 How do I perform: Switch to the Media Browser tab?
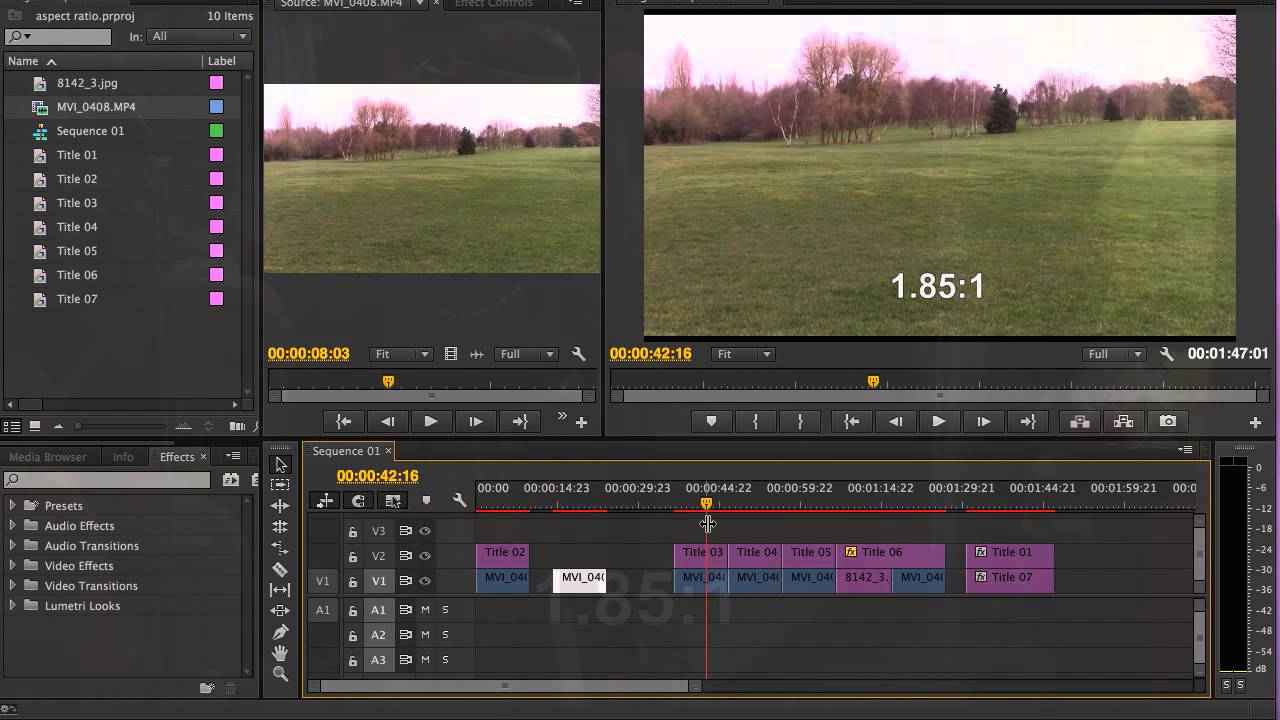[48, 457]
